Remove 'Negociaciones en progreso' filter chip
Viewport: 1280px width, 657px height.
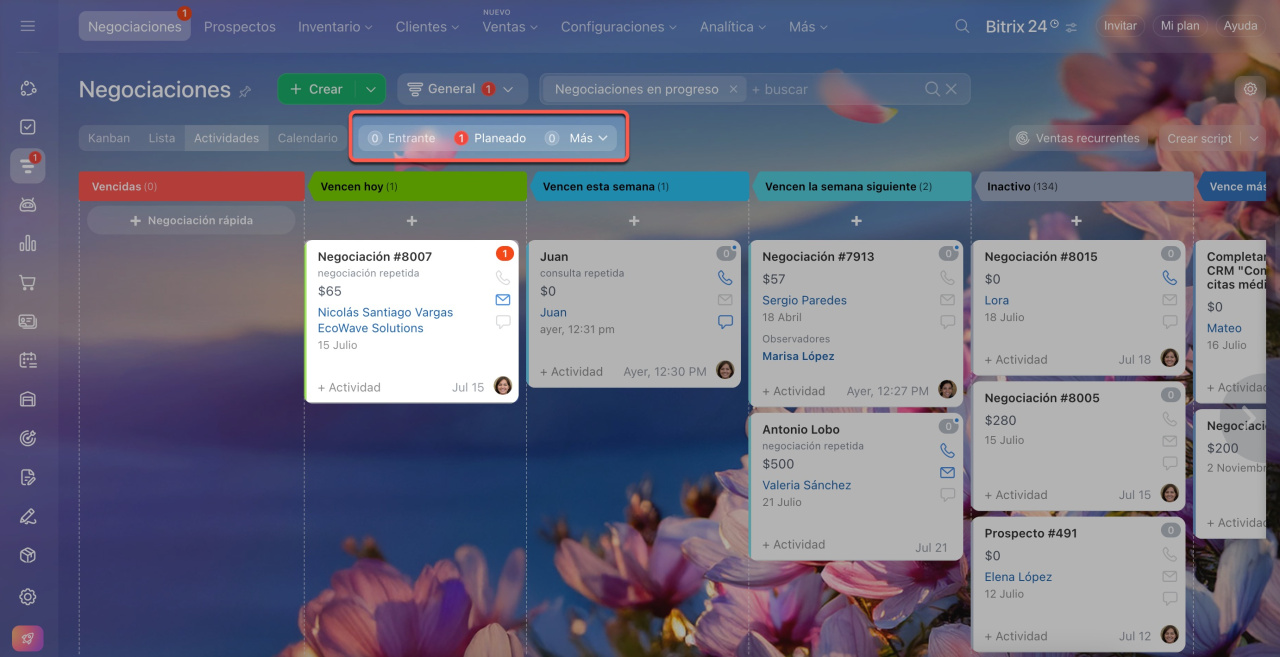(733, 89)
